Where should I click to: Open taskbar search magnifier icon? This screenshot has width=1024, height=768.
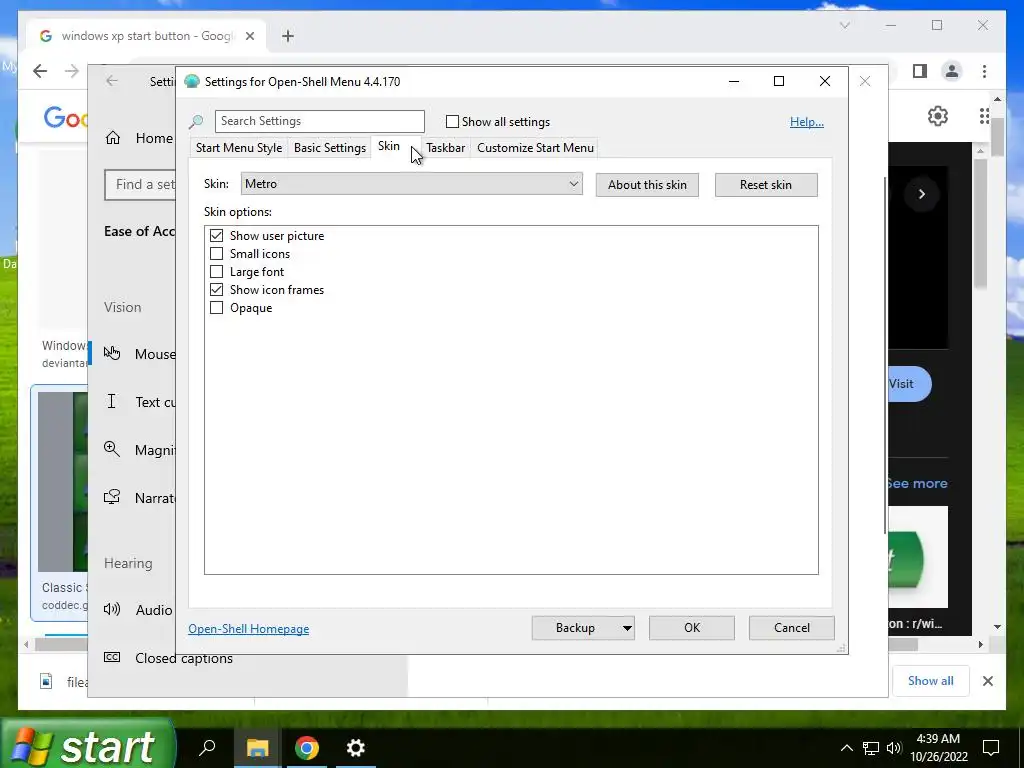(207, 748)
